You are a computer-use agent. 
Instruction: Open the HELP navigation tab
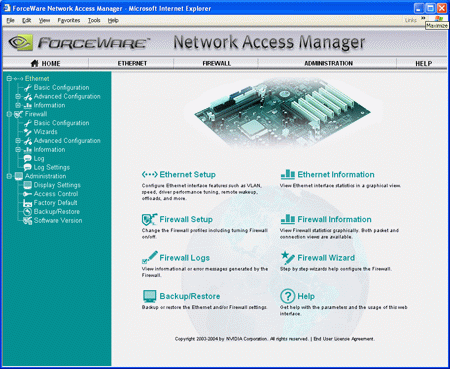point(423,63)
